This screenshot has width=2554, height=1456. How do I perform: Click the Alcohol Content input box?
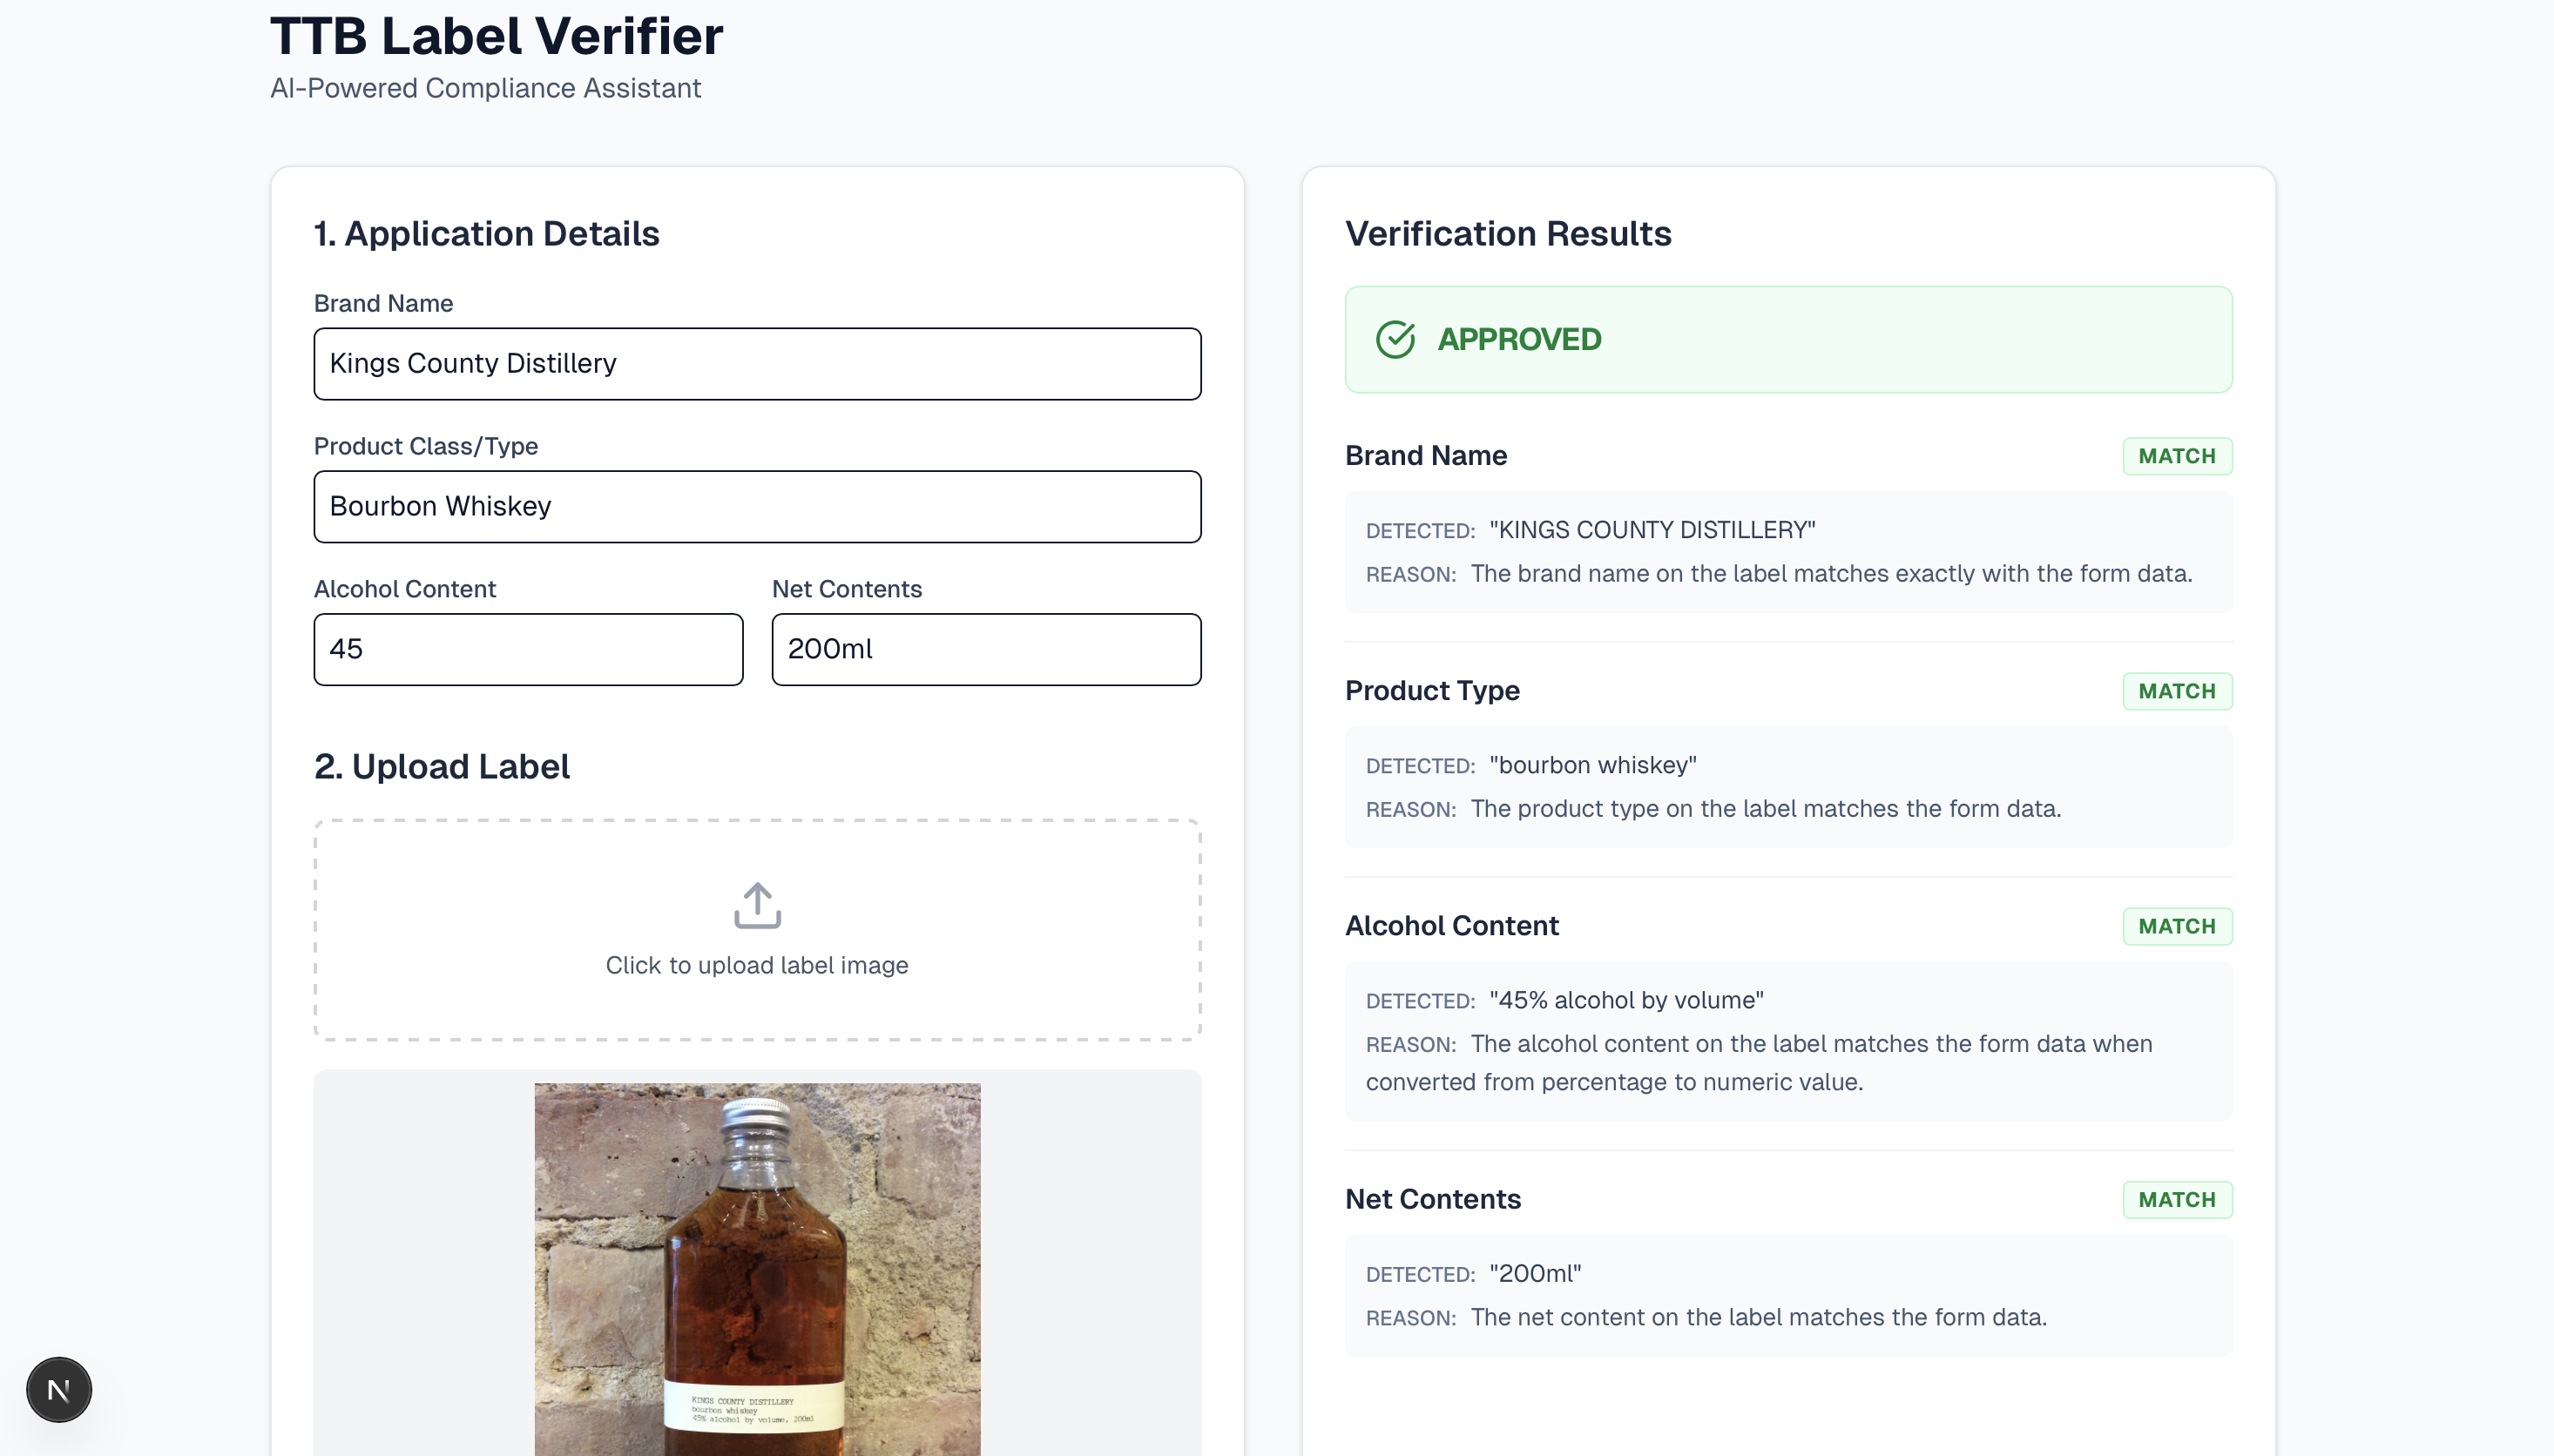[528, 650]
